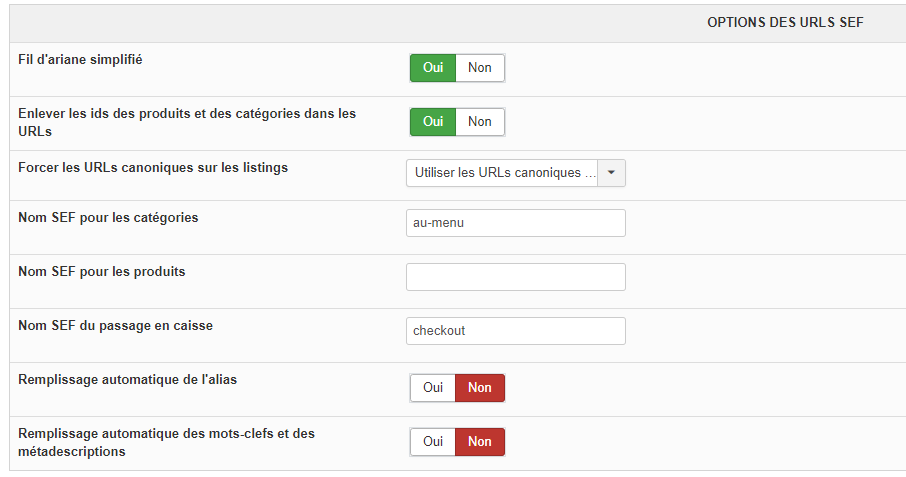Select Non for Remplissage automatique de l'alias
This screenshot has width=906, height=477.
coord(480,388)
